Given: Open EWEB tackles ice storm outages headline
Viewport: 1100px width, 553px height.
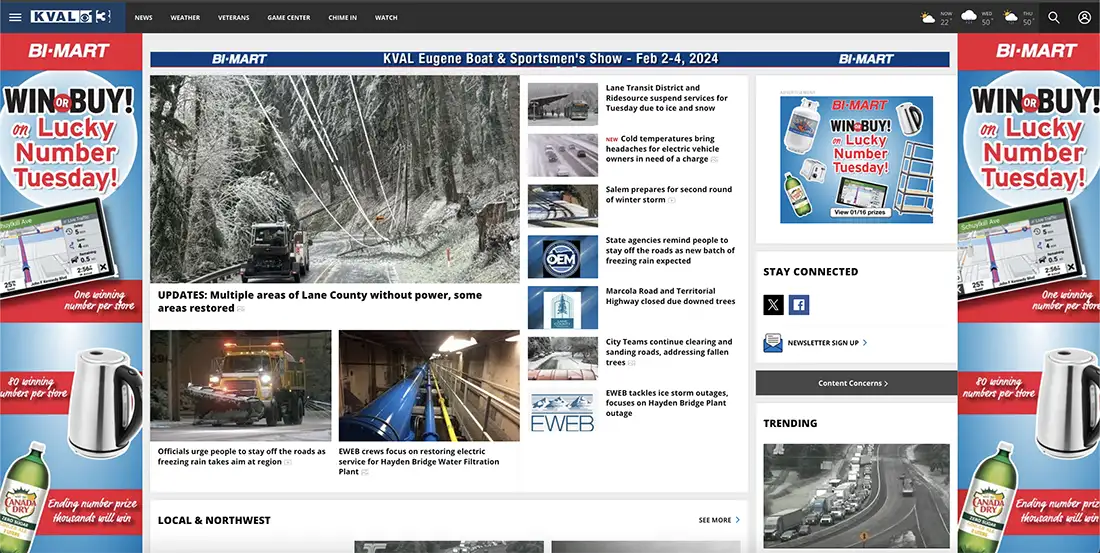Looking at the screenshot, I should 666,403.
